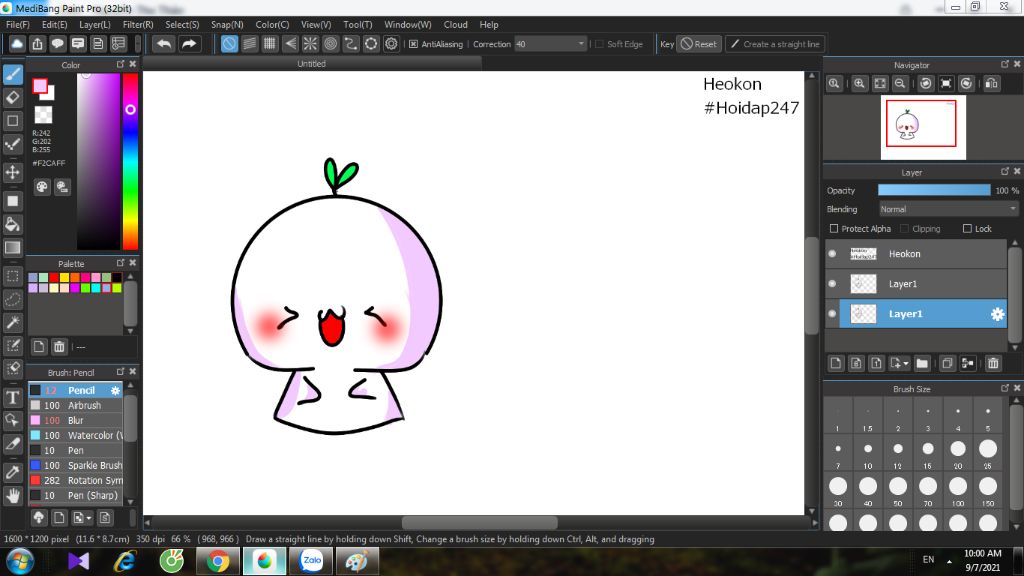Screen dimensions: 1024x576
Task: Click the Undo arrow in the toolbar
Action: point(164,44)
